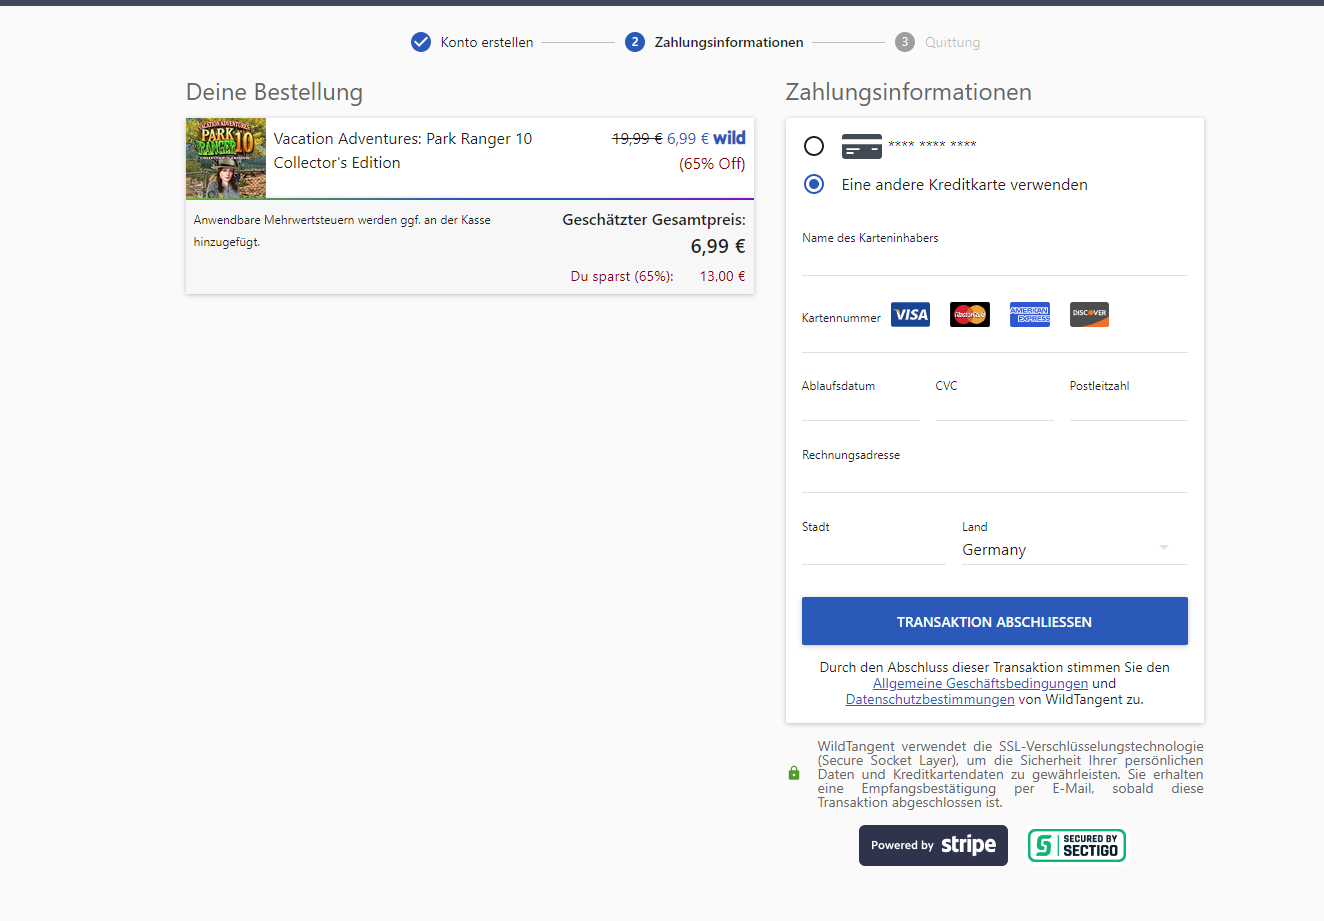Focus the Name des Karteninhabers field
Viewport: 1324px width, 921px height.
point(995,261)
